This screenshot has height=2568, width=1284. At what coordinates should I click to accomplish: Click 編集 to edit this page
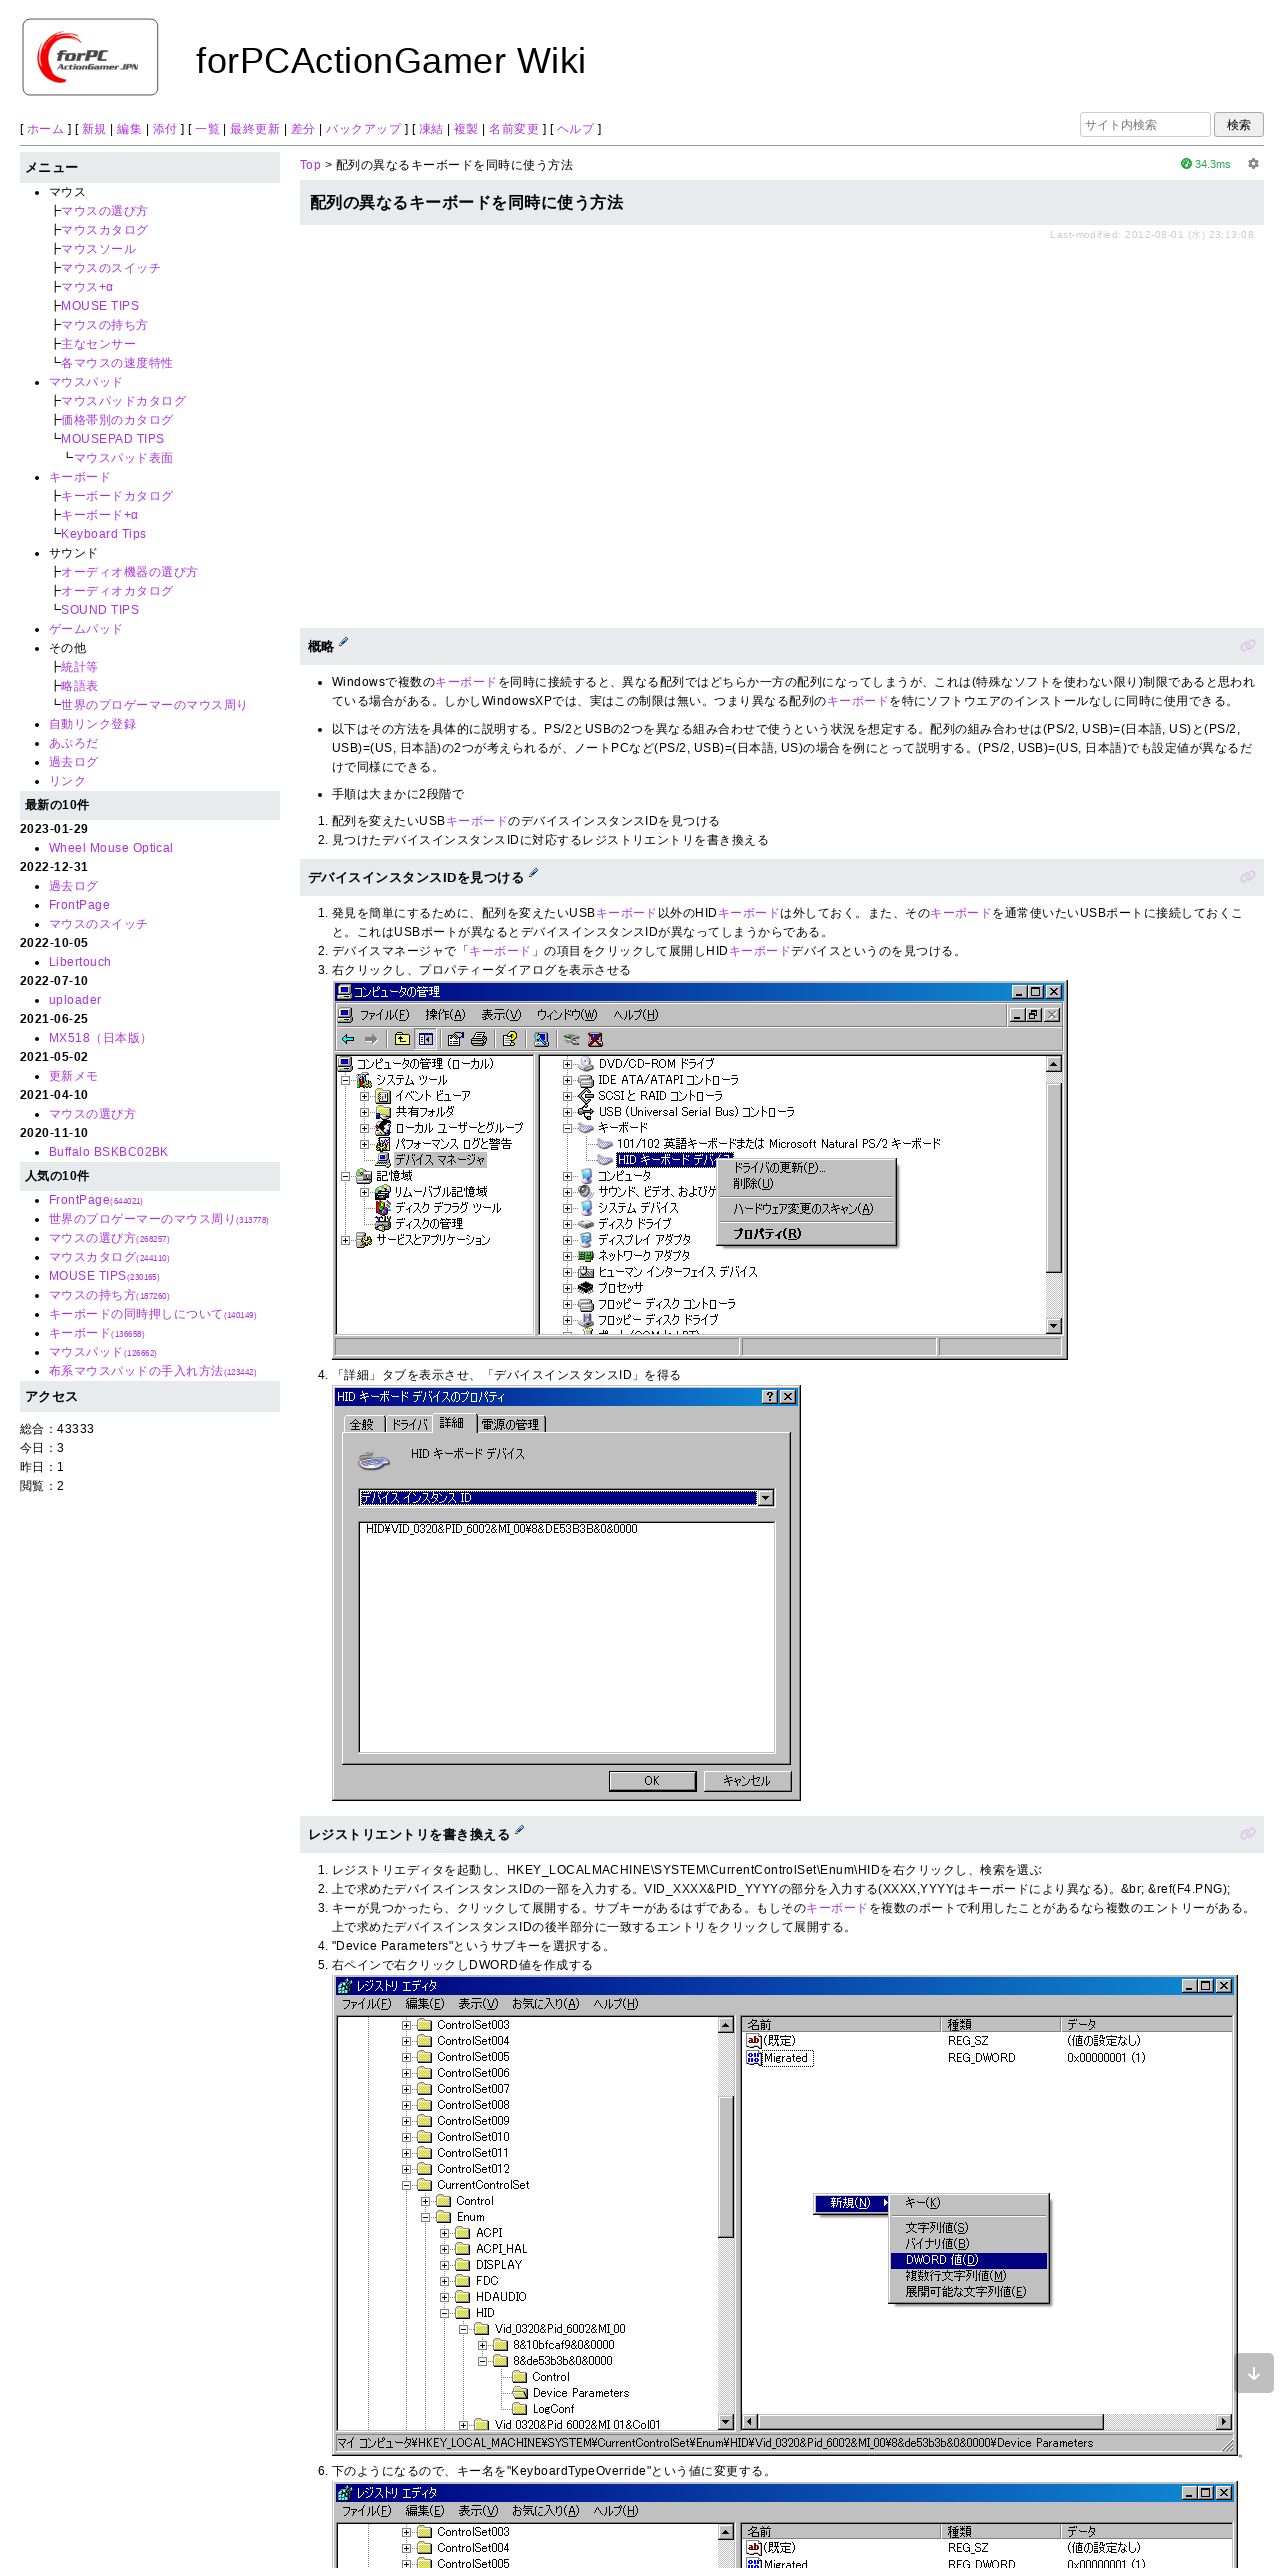(x=129, y=129)
